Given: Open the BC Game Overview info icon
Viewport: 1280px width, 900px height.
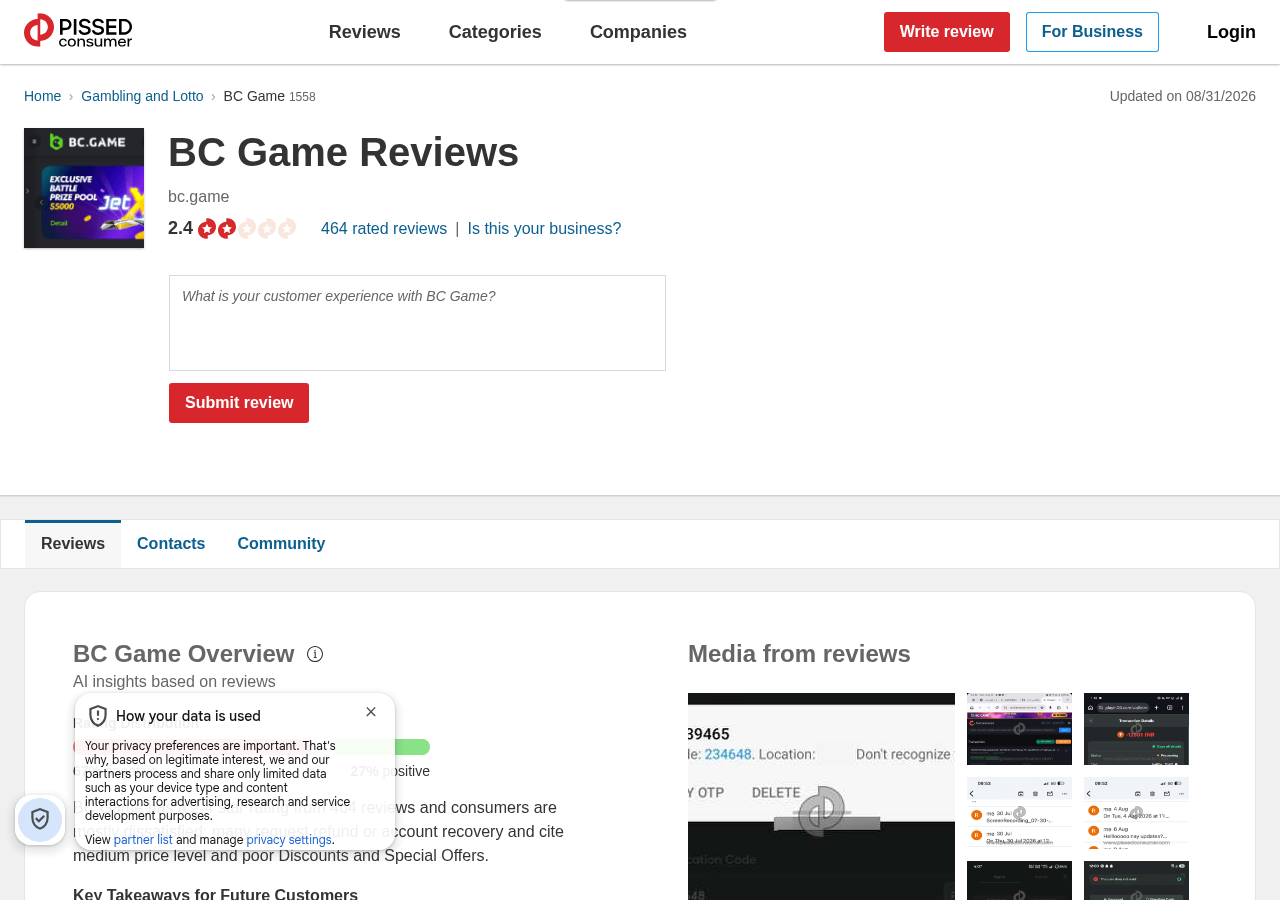Looking at the screenshot, I should tap(315, 654).
